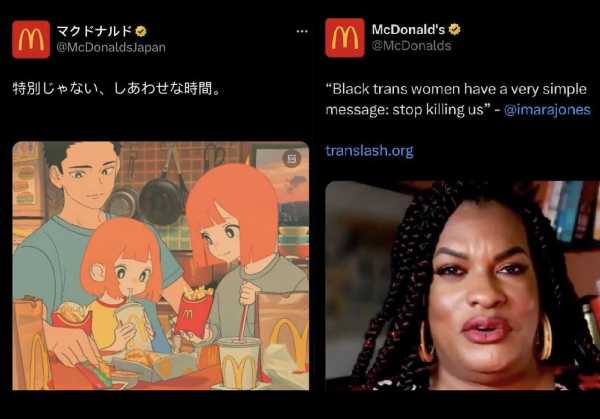Open the anime family illustration image

[161, 266]
